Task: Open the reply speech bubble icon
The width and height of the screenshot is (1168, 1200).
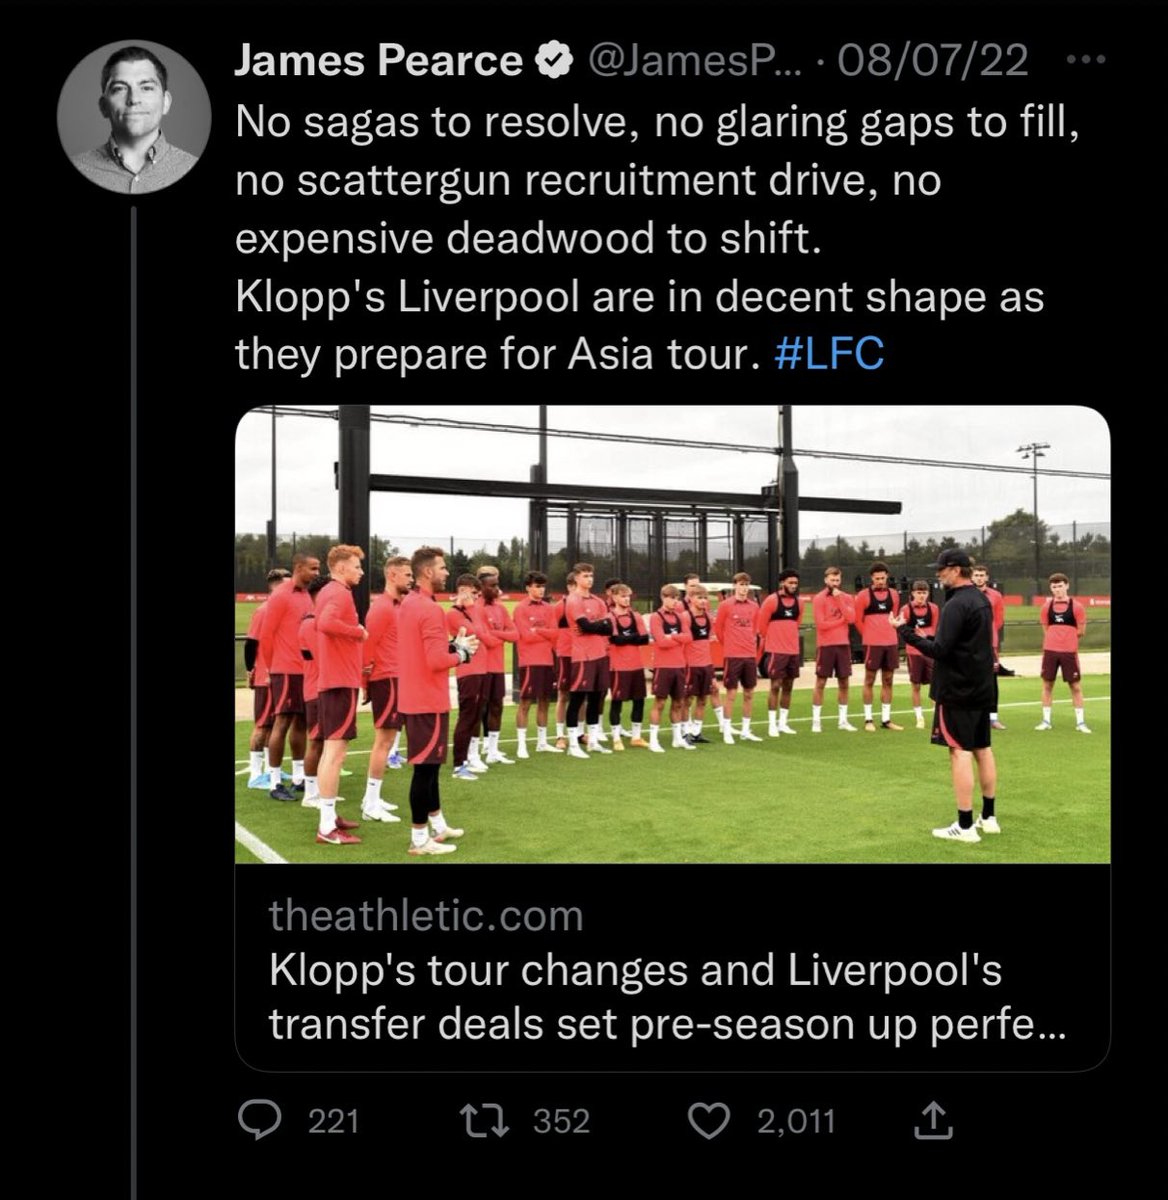Action: pyautogui.click(x=261, y=1121)
